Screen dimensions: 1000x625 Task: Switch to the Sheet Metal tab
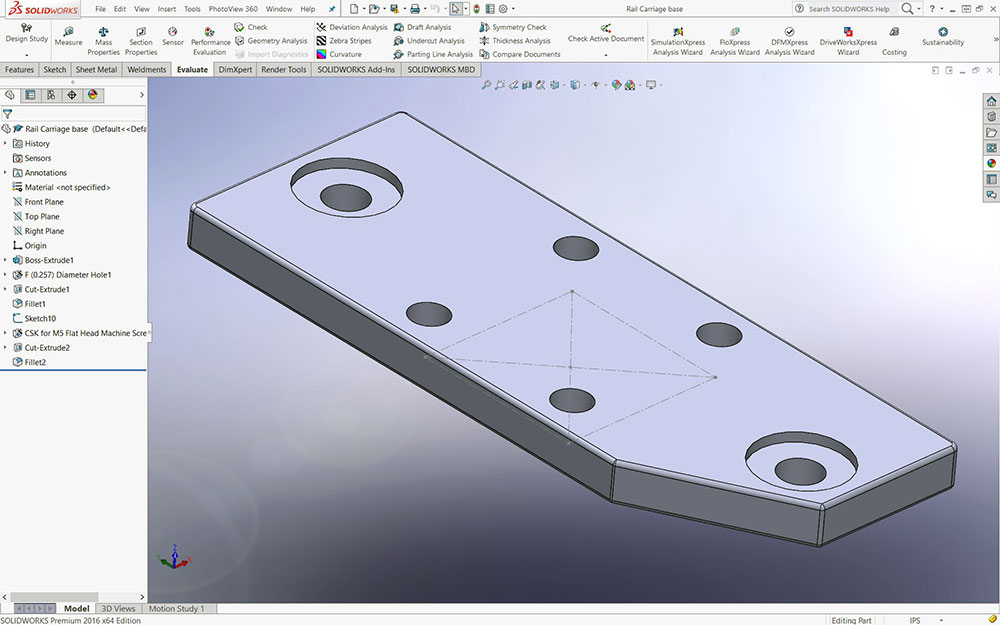pyautogui.click(x=96, y=70)
